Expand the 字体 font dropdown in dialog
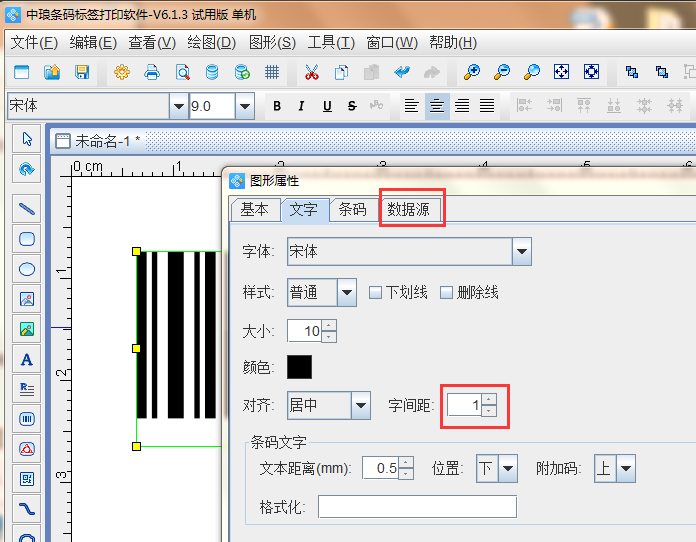Image resolution: width=696 pixels, height=542 pixels. [521, 252]
